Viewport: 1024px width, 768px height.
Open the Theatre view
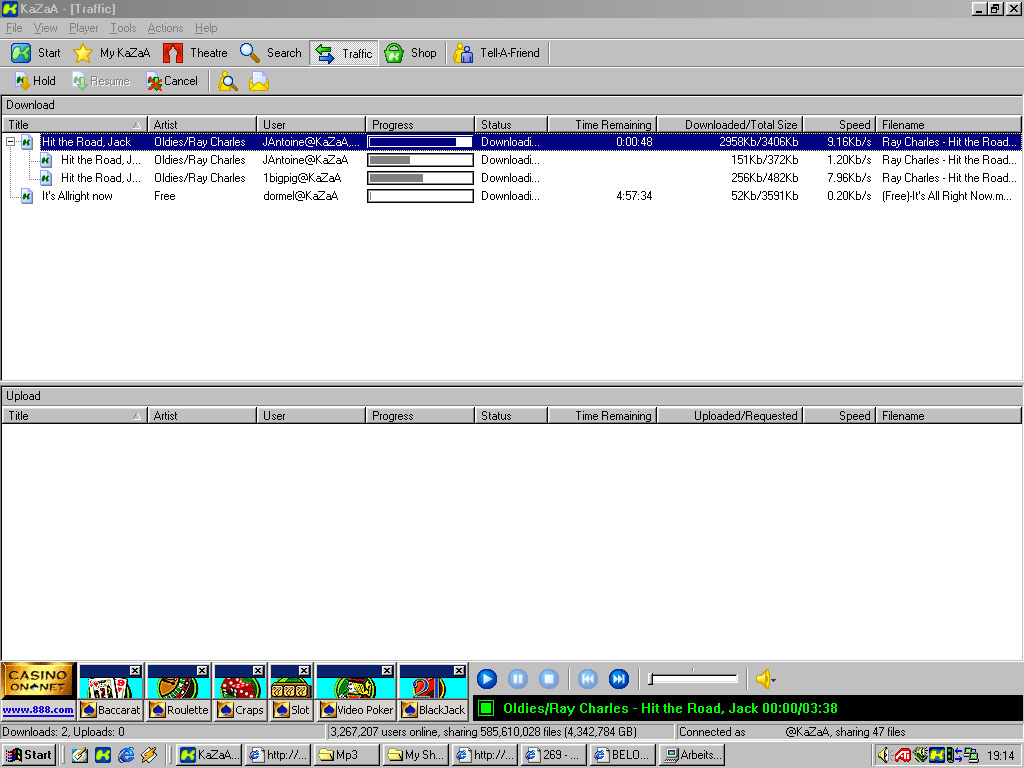[x=195, y=53]
